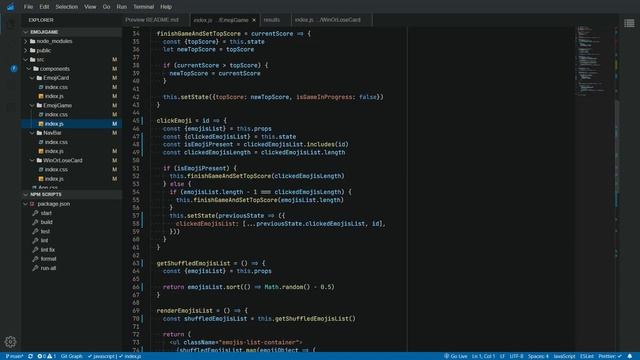Open the settings gear in activity bar
640x360 pixels.
coord(11,342)
